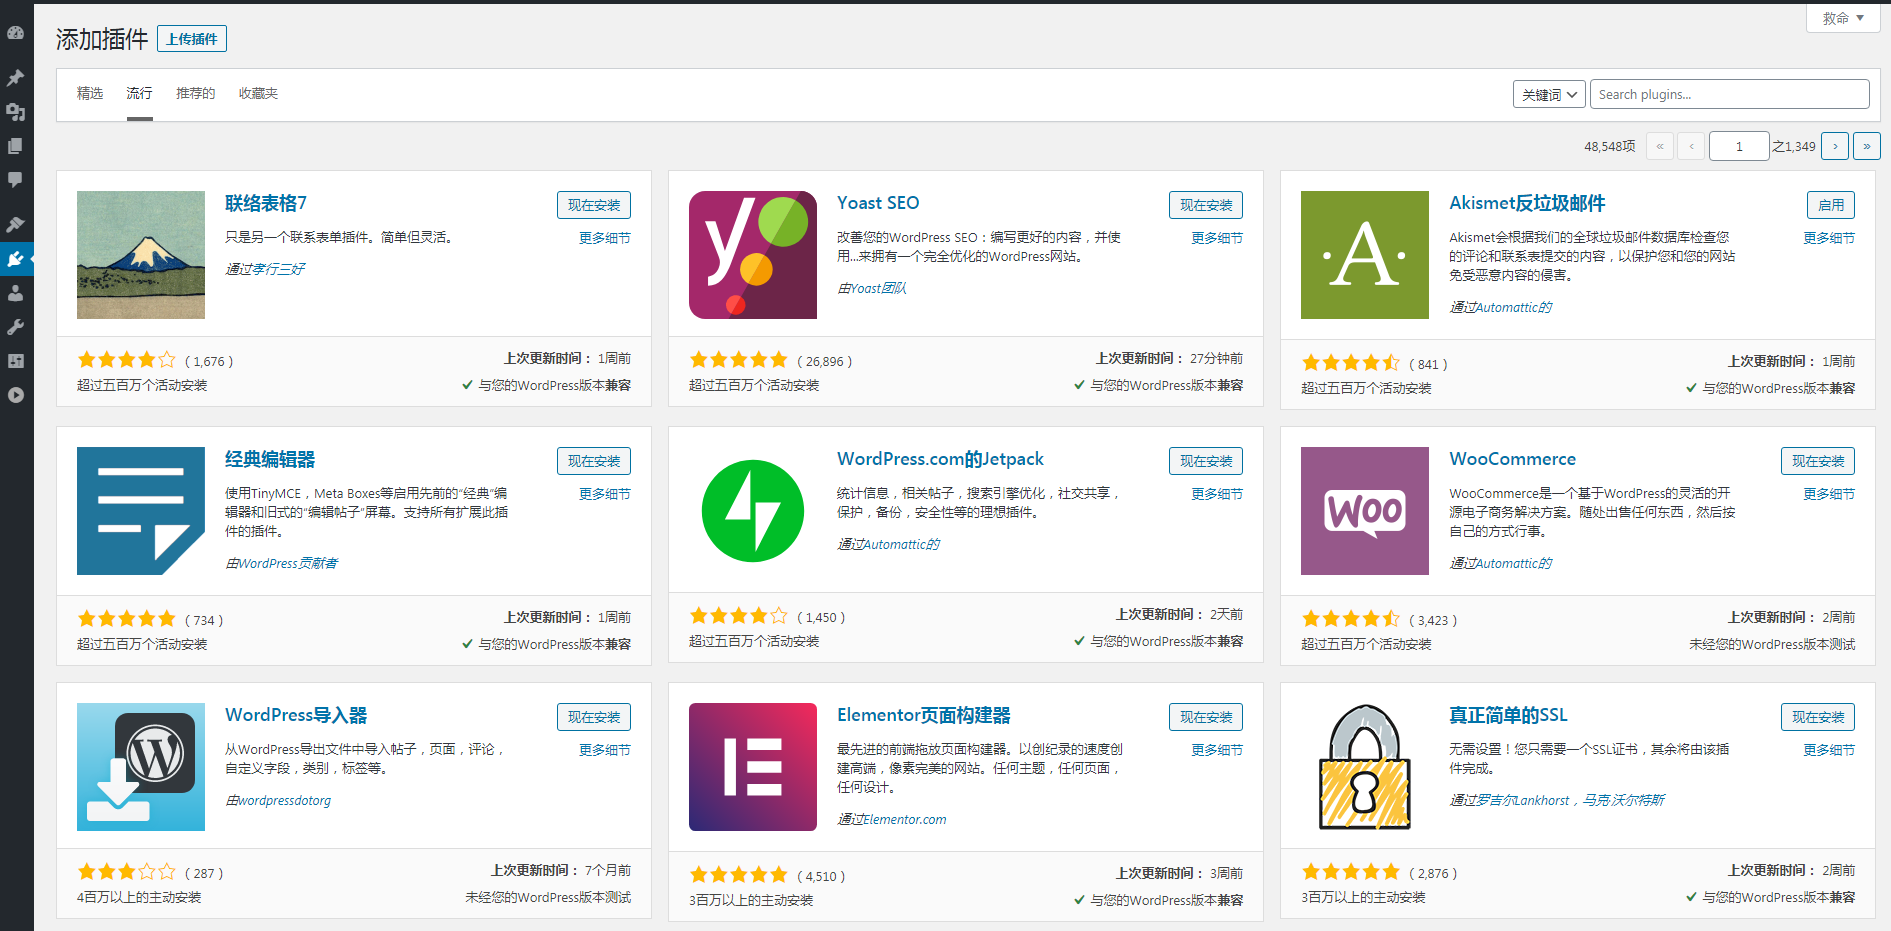Open the Akismet反垃圾邮件 title link

pyautogui.click(x=1527, y=203)
